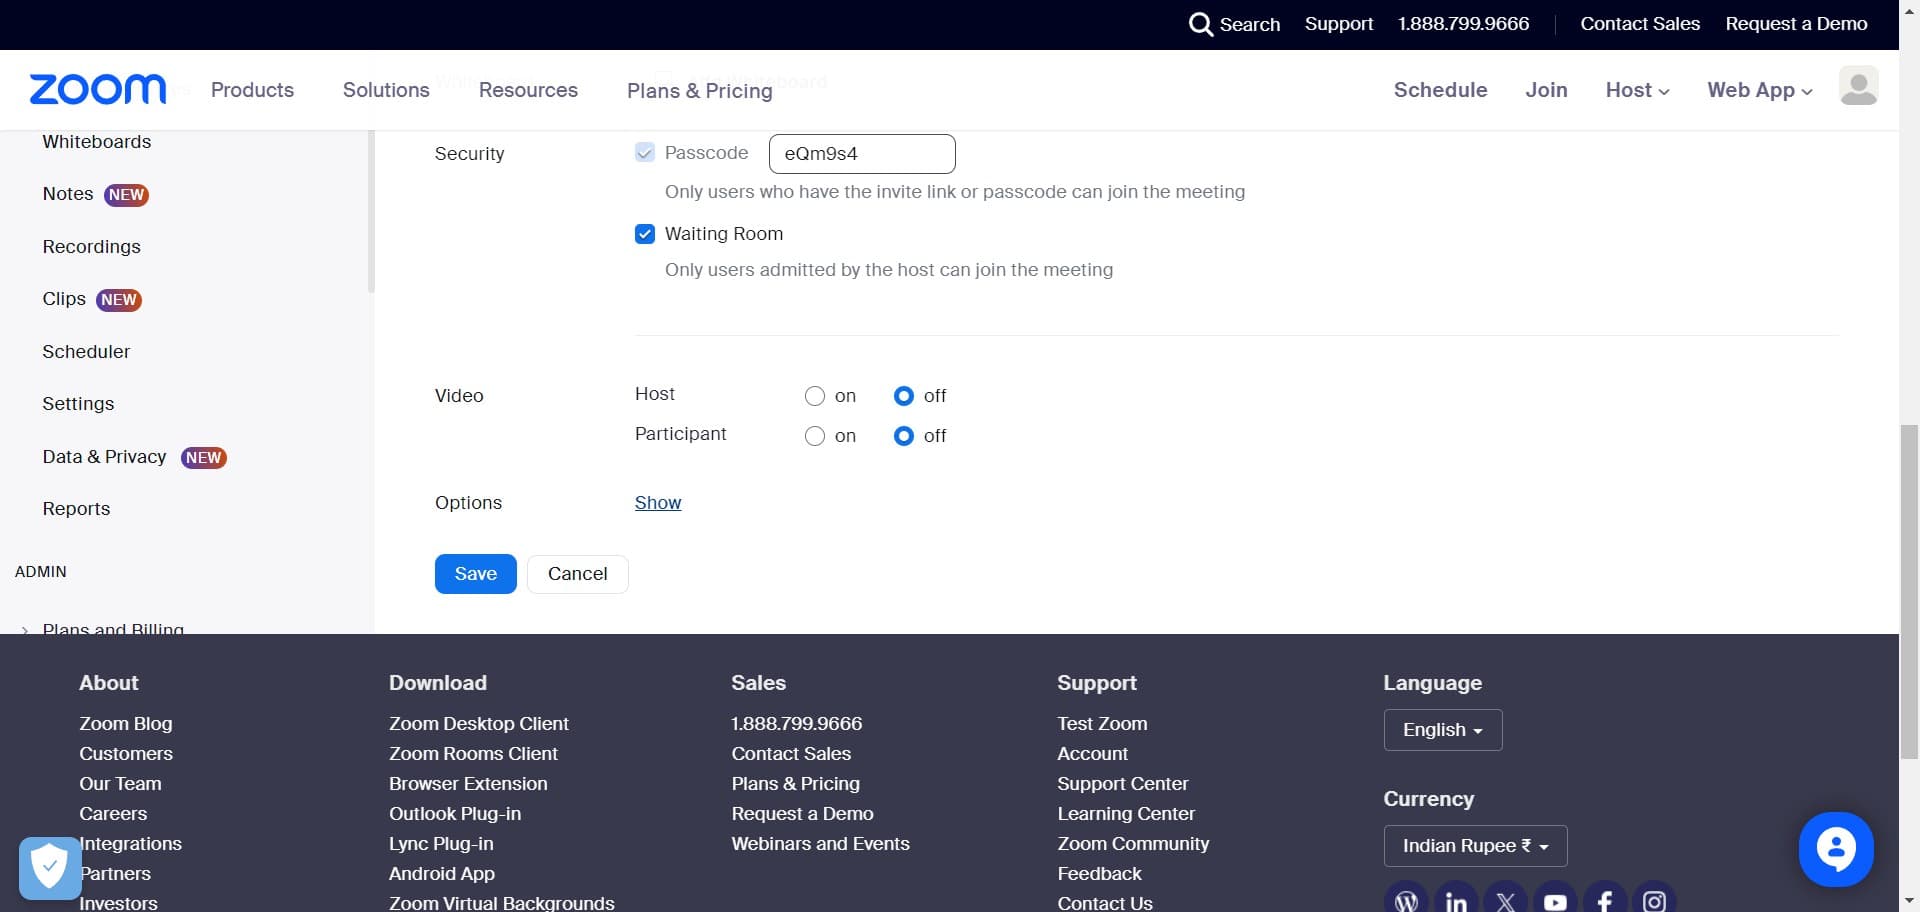This screenshot has width=1920, height=912.
Task: Open the profile avatar menu
Action: tap(1859, 87)
